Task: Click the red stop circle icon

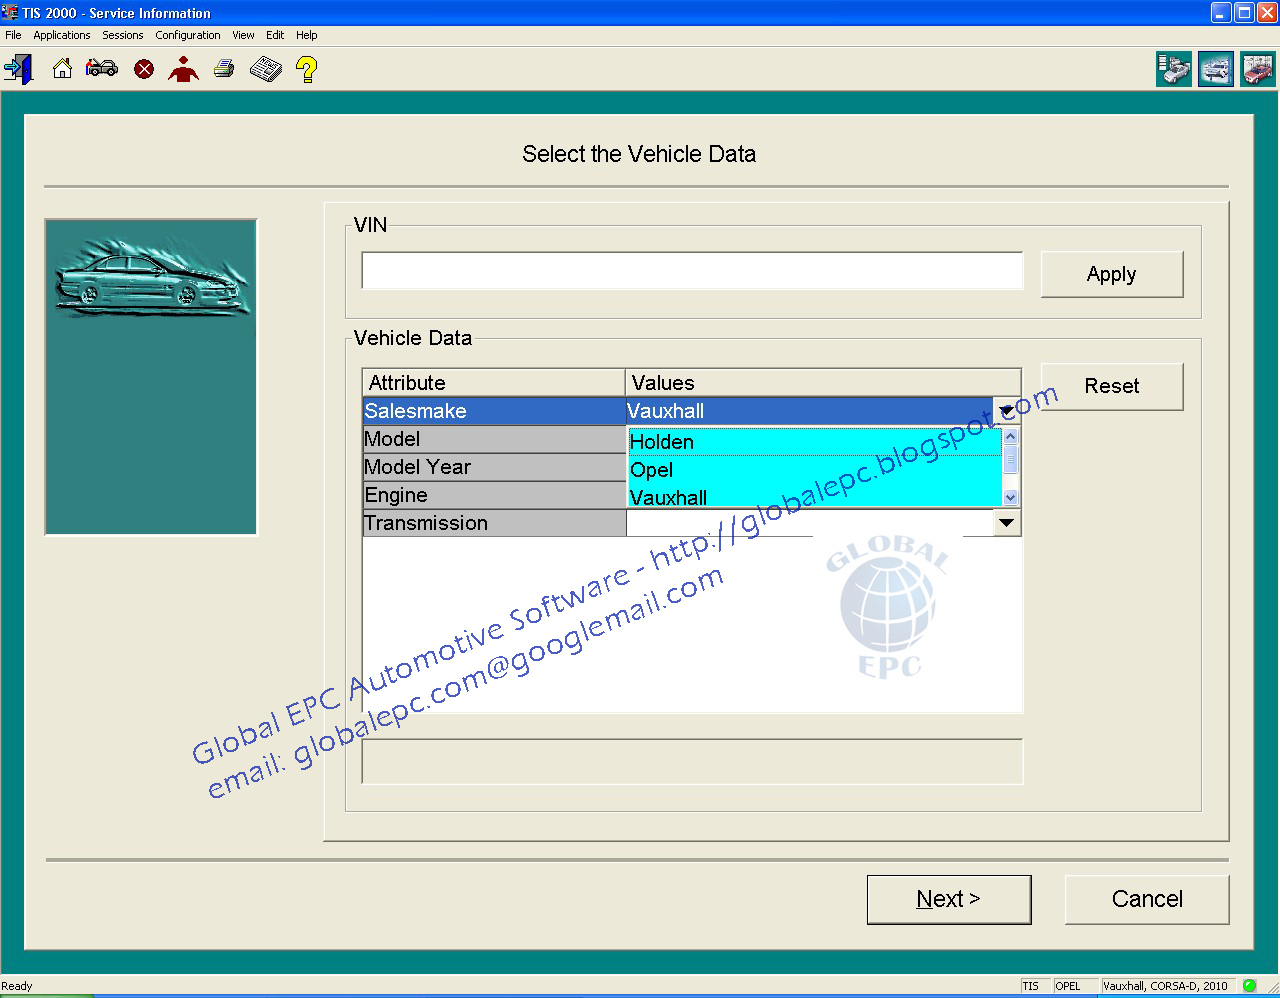Action: click(144, 69)
